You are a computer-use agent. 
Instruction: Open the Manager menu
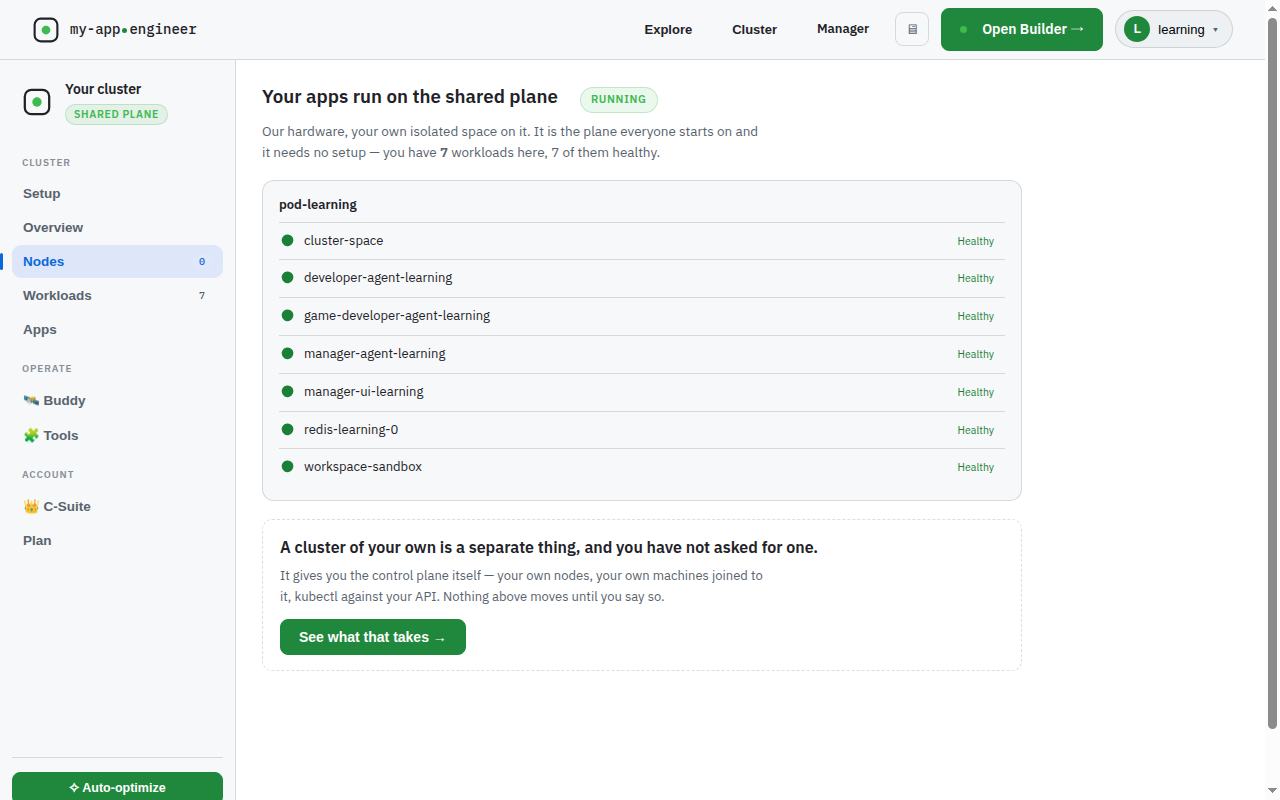[843, 29]
